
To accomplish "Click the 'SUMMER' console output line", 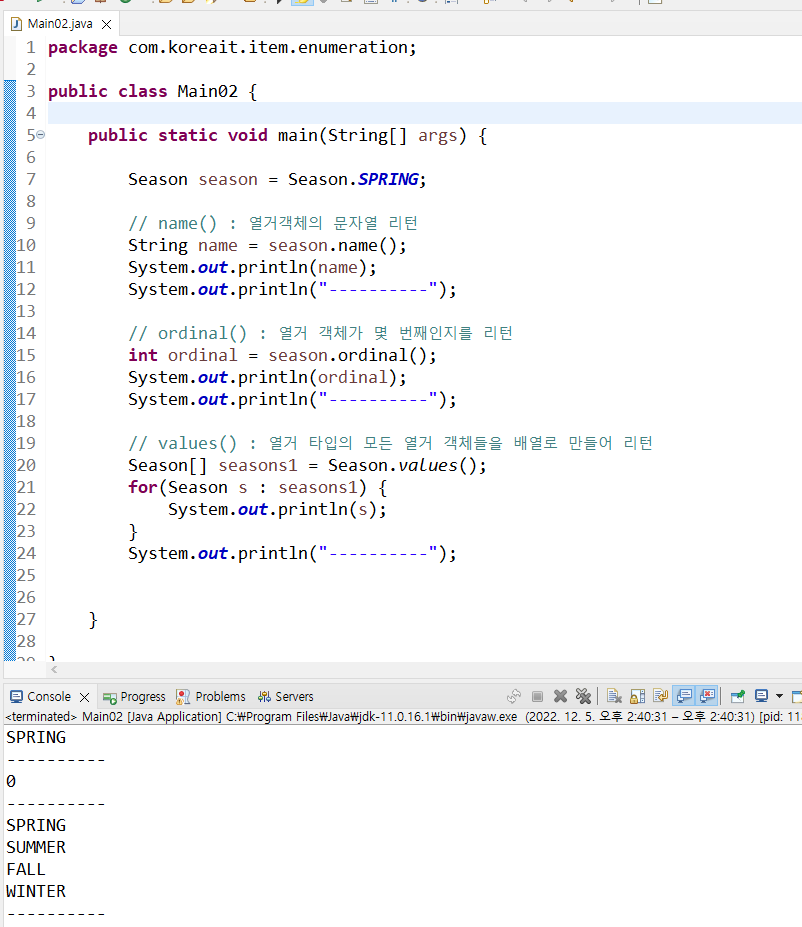I will (36, 848).
